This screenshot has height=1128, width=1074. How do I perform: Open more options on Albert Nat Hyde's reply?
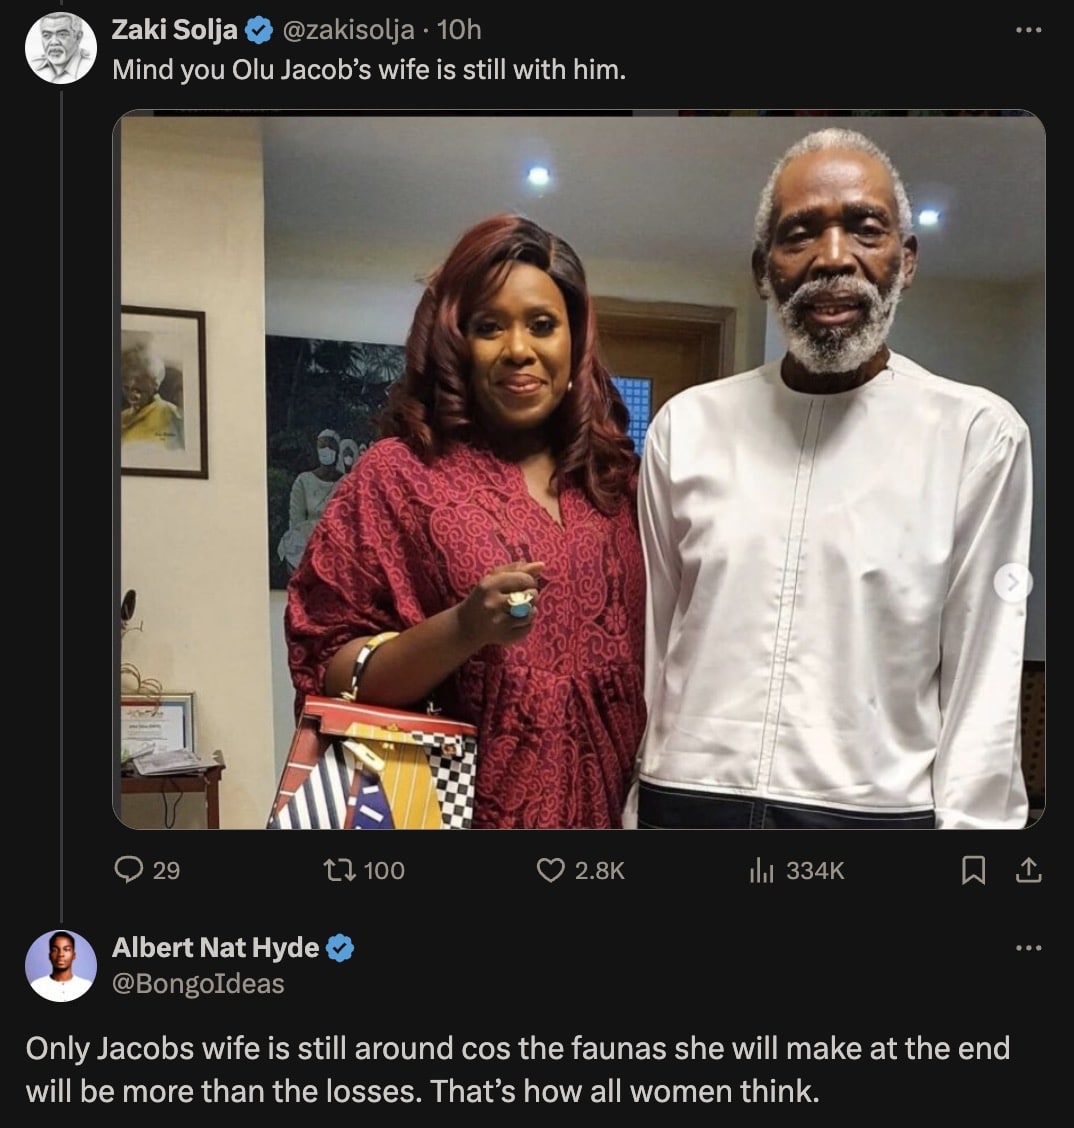tap(1028, 947)
